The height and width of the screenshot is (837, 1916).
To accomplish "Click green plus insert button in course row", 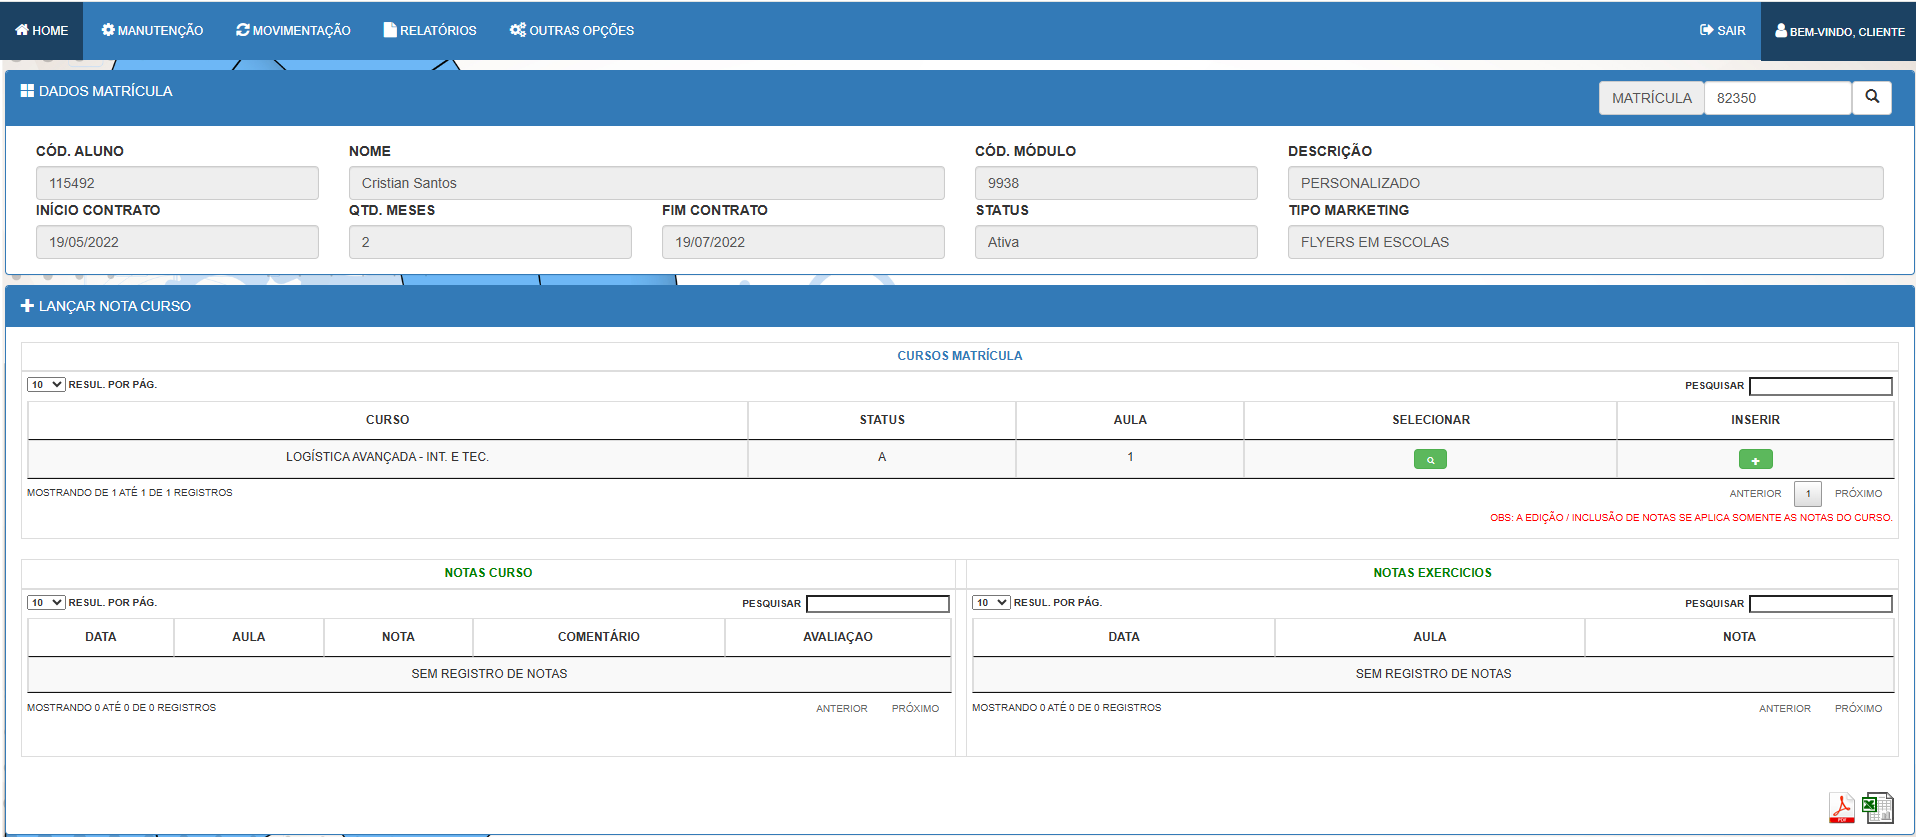I will click(x=1755, y=460).
